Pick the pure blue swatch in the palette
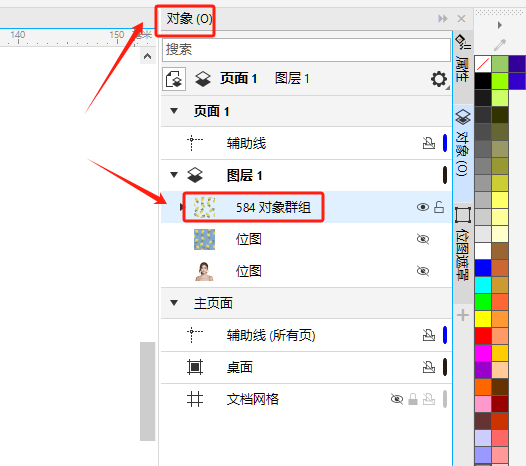Image resolution: width=526 pixels, height=466 pixels. pyautogui.click(x=483, y=268)
